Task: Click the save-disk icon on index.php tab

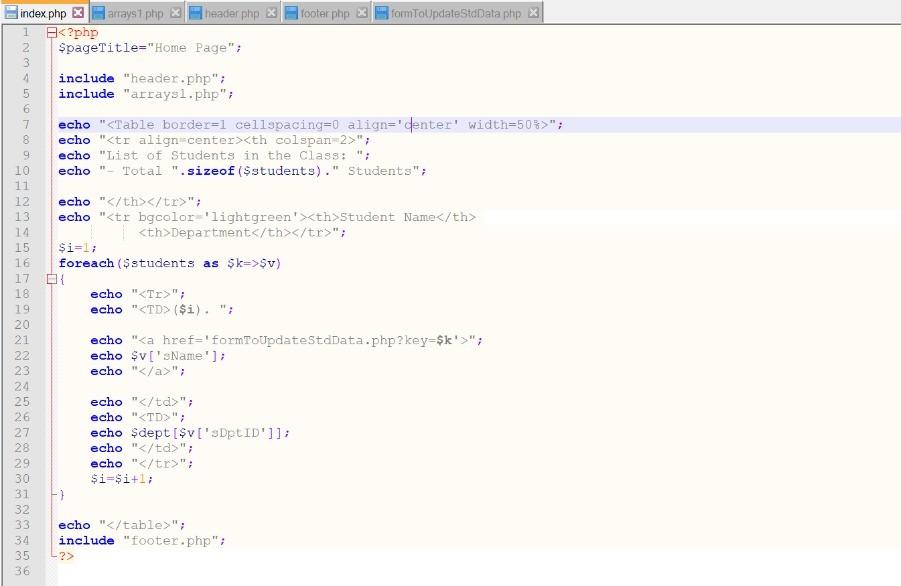Action: click(x=11, y=13)
